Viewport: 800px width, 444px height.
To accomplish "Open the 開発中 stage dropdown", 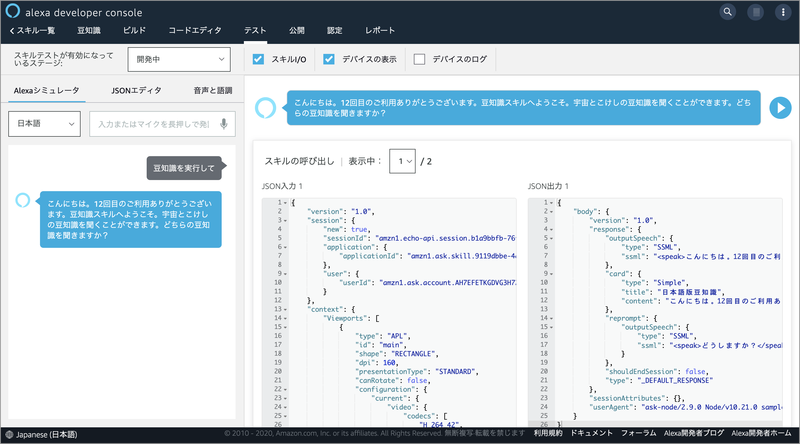I will (x=179, y=59).
